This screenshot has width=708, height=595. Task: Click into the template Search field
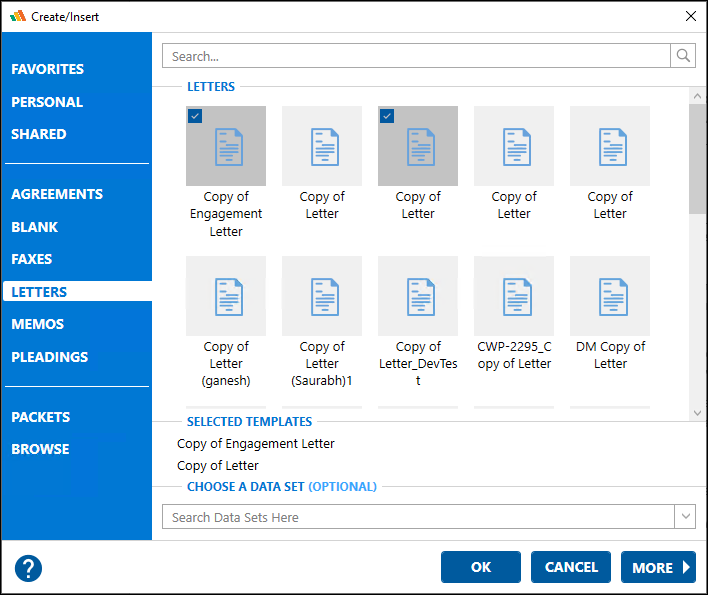click(416, 56)
